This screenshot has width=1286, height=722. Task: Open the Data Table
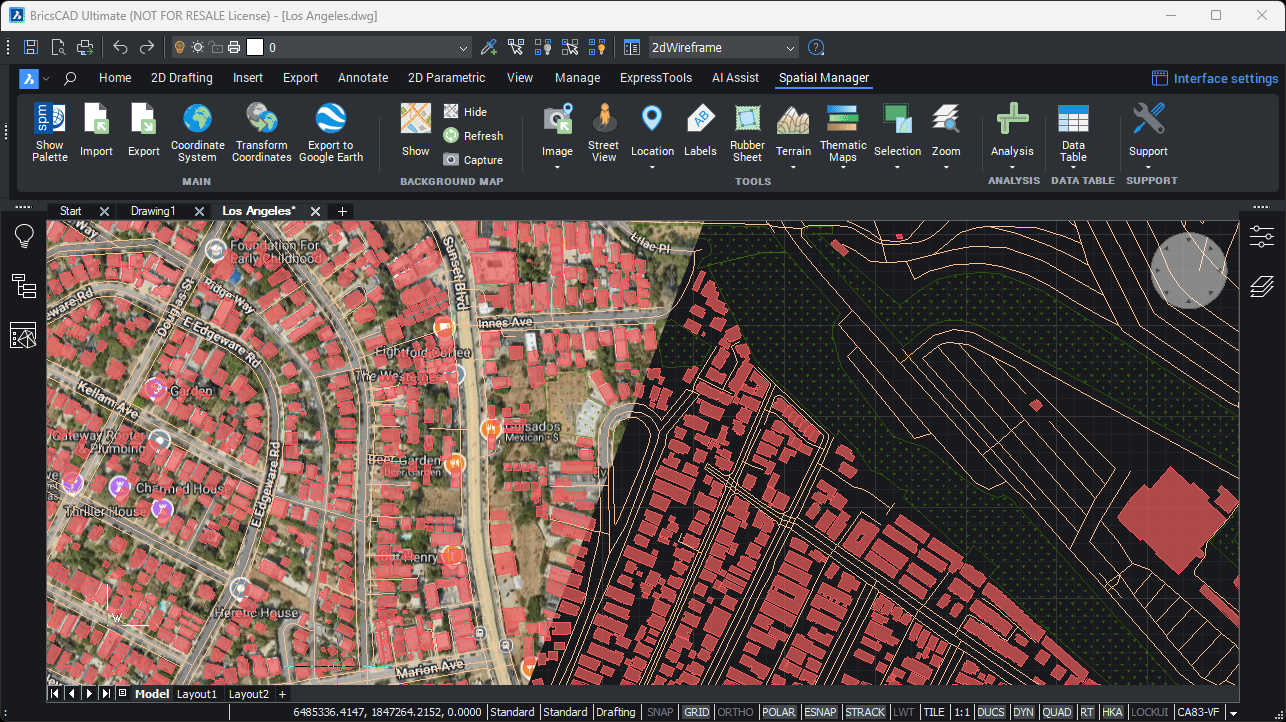point(1073,134)
